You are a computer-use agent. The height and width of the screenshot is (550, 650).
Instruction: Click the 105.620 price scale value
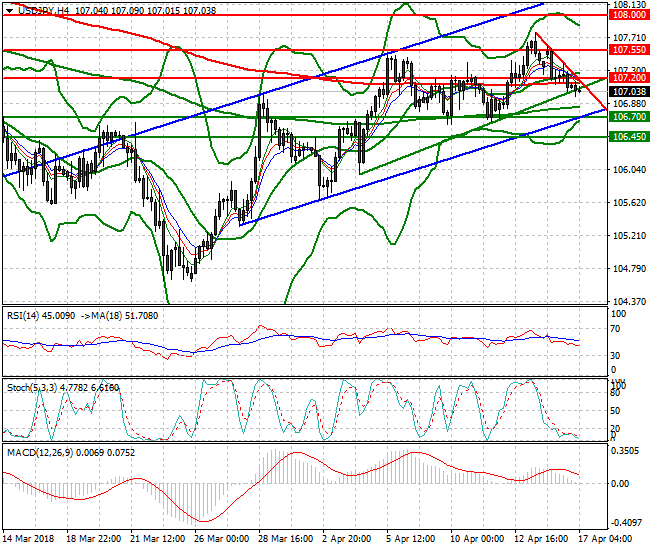coord(629,203)
